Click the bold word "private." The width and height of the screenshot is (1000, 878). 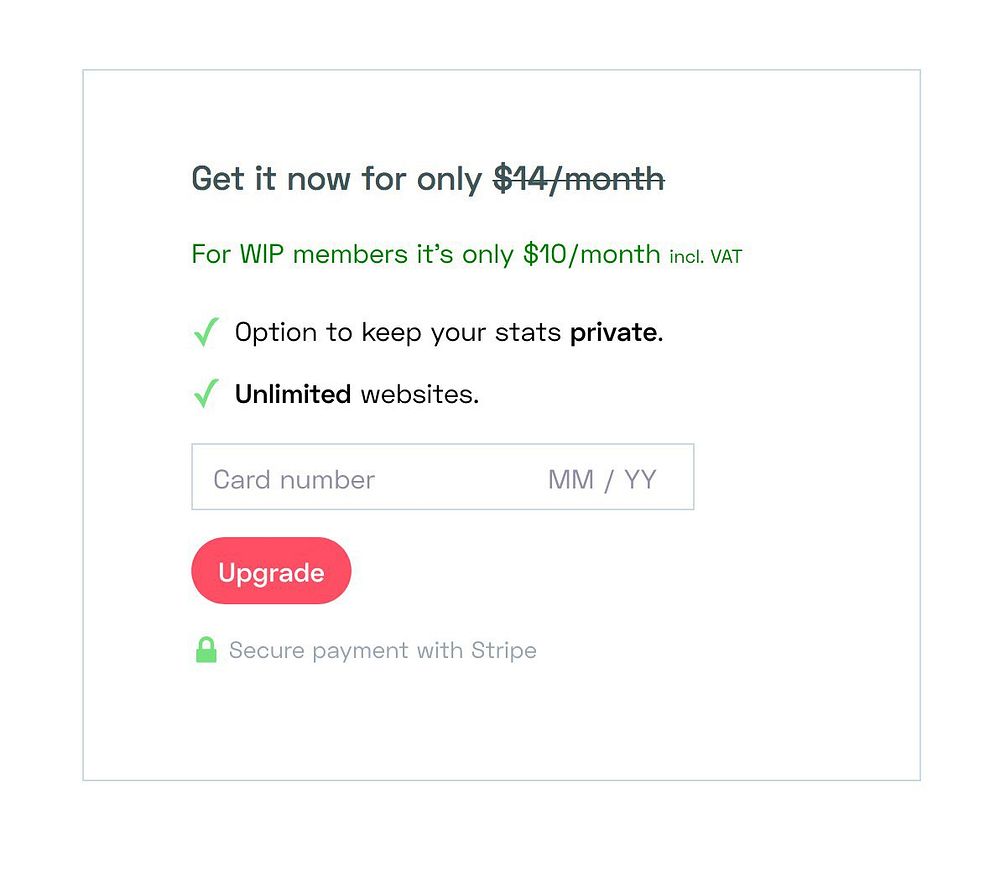pyautogui.click(x=616, y=332)
